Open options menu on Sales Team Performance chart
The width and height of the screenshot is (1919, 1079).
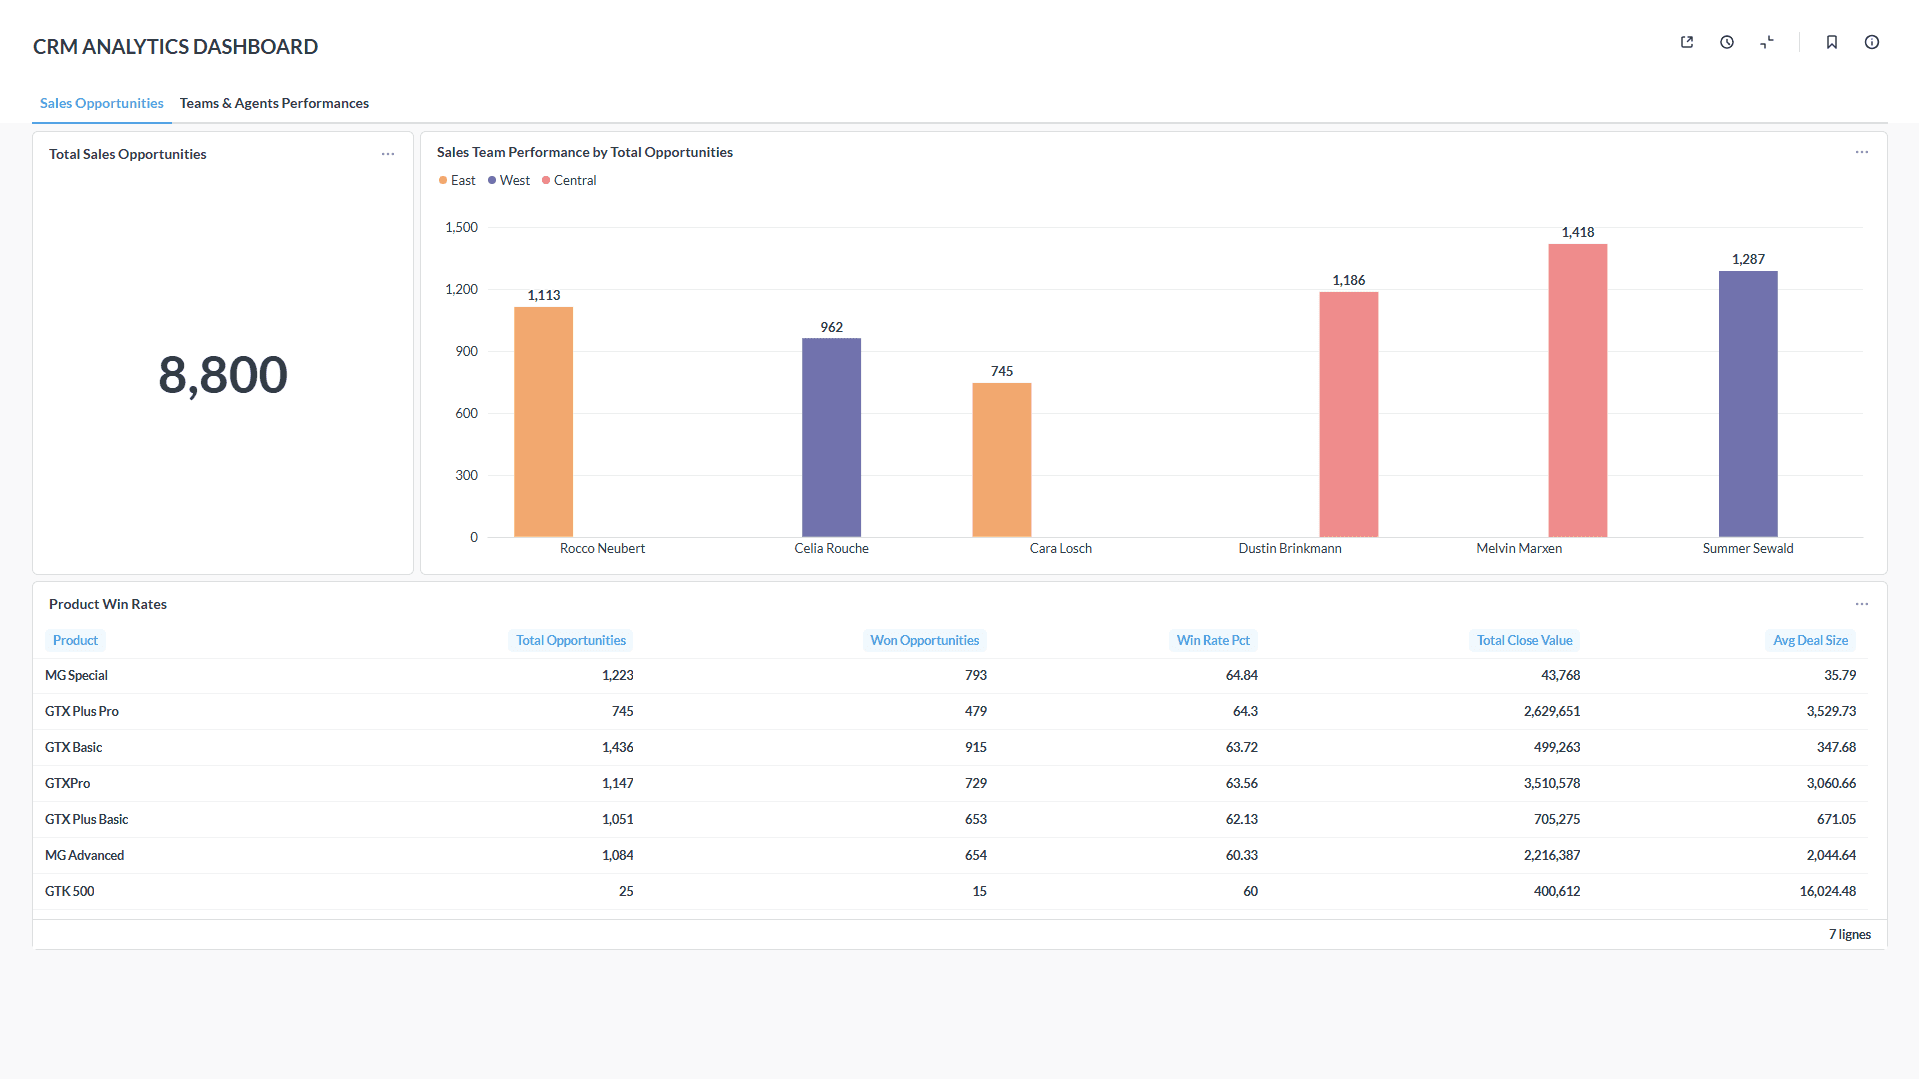[x=1861, y=152]
